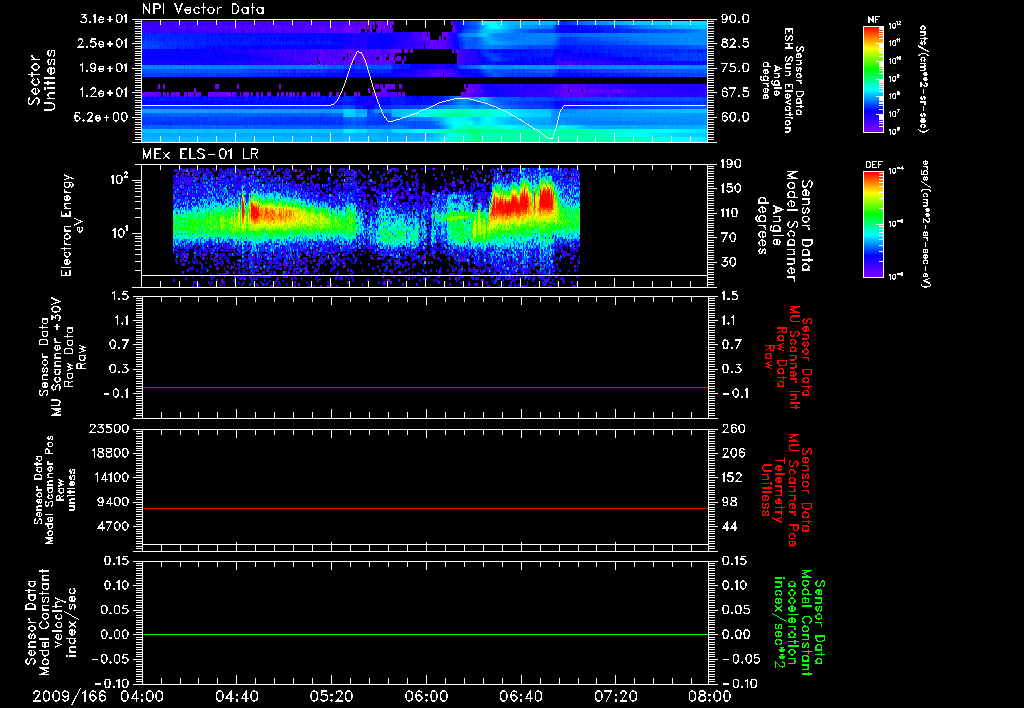Screen dimensions: 1024x708
Task: Click the 10¹ electron energy tick label
Action: tap(118, 233)
